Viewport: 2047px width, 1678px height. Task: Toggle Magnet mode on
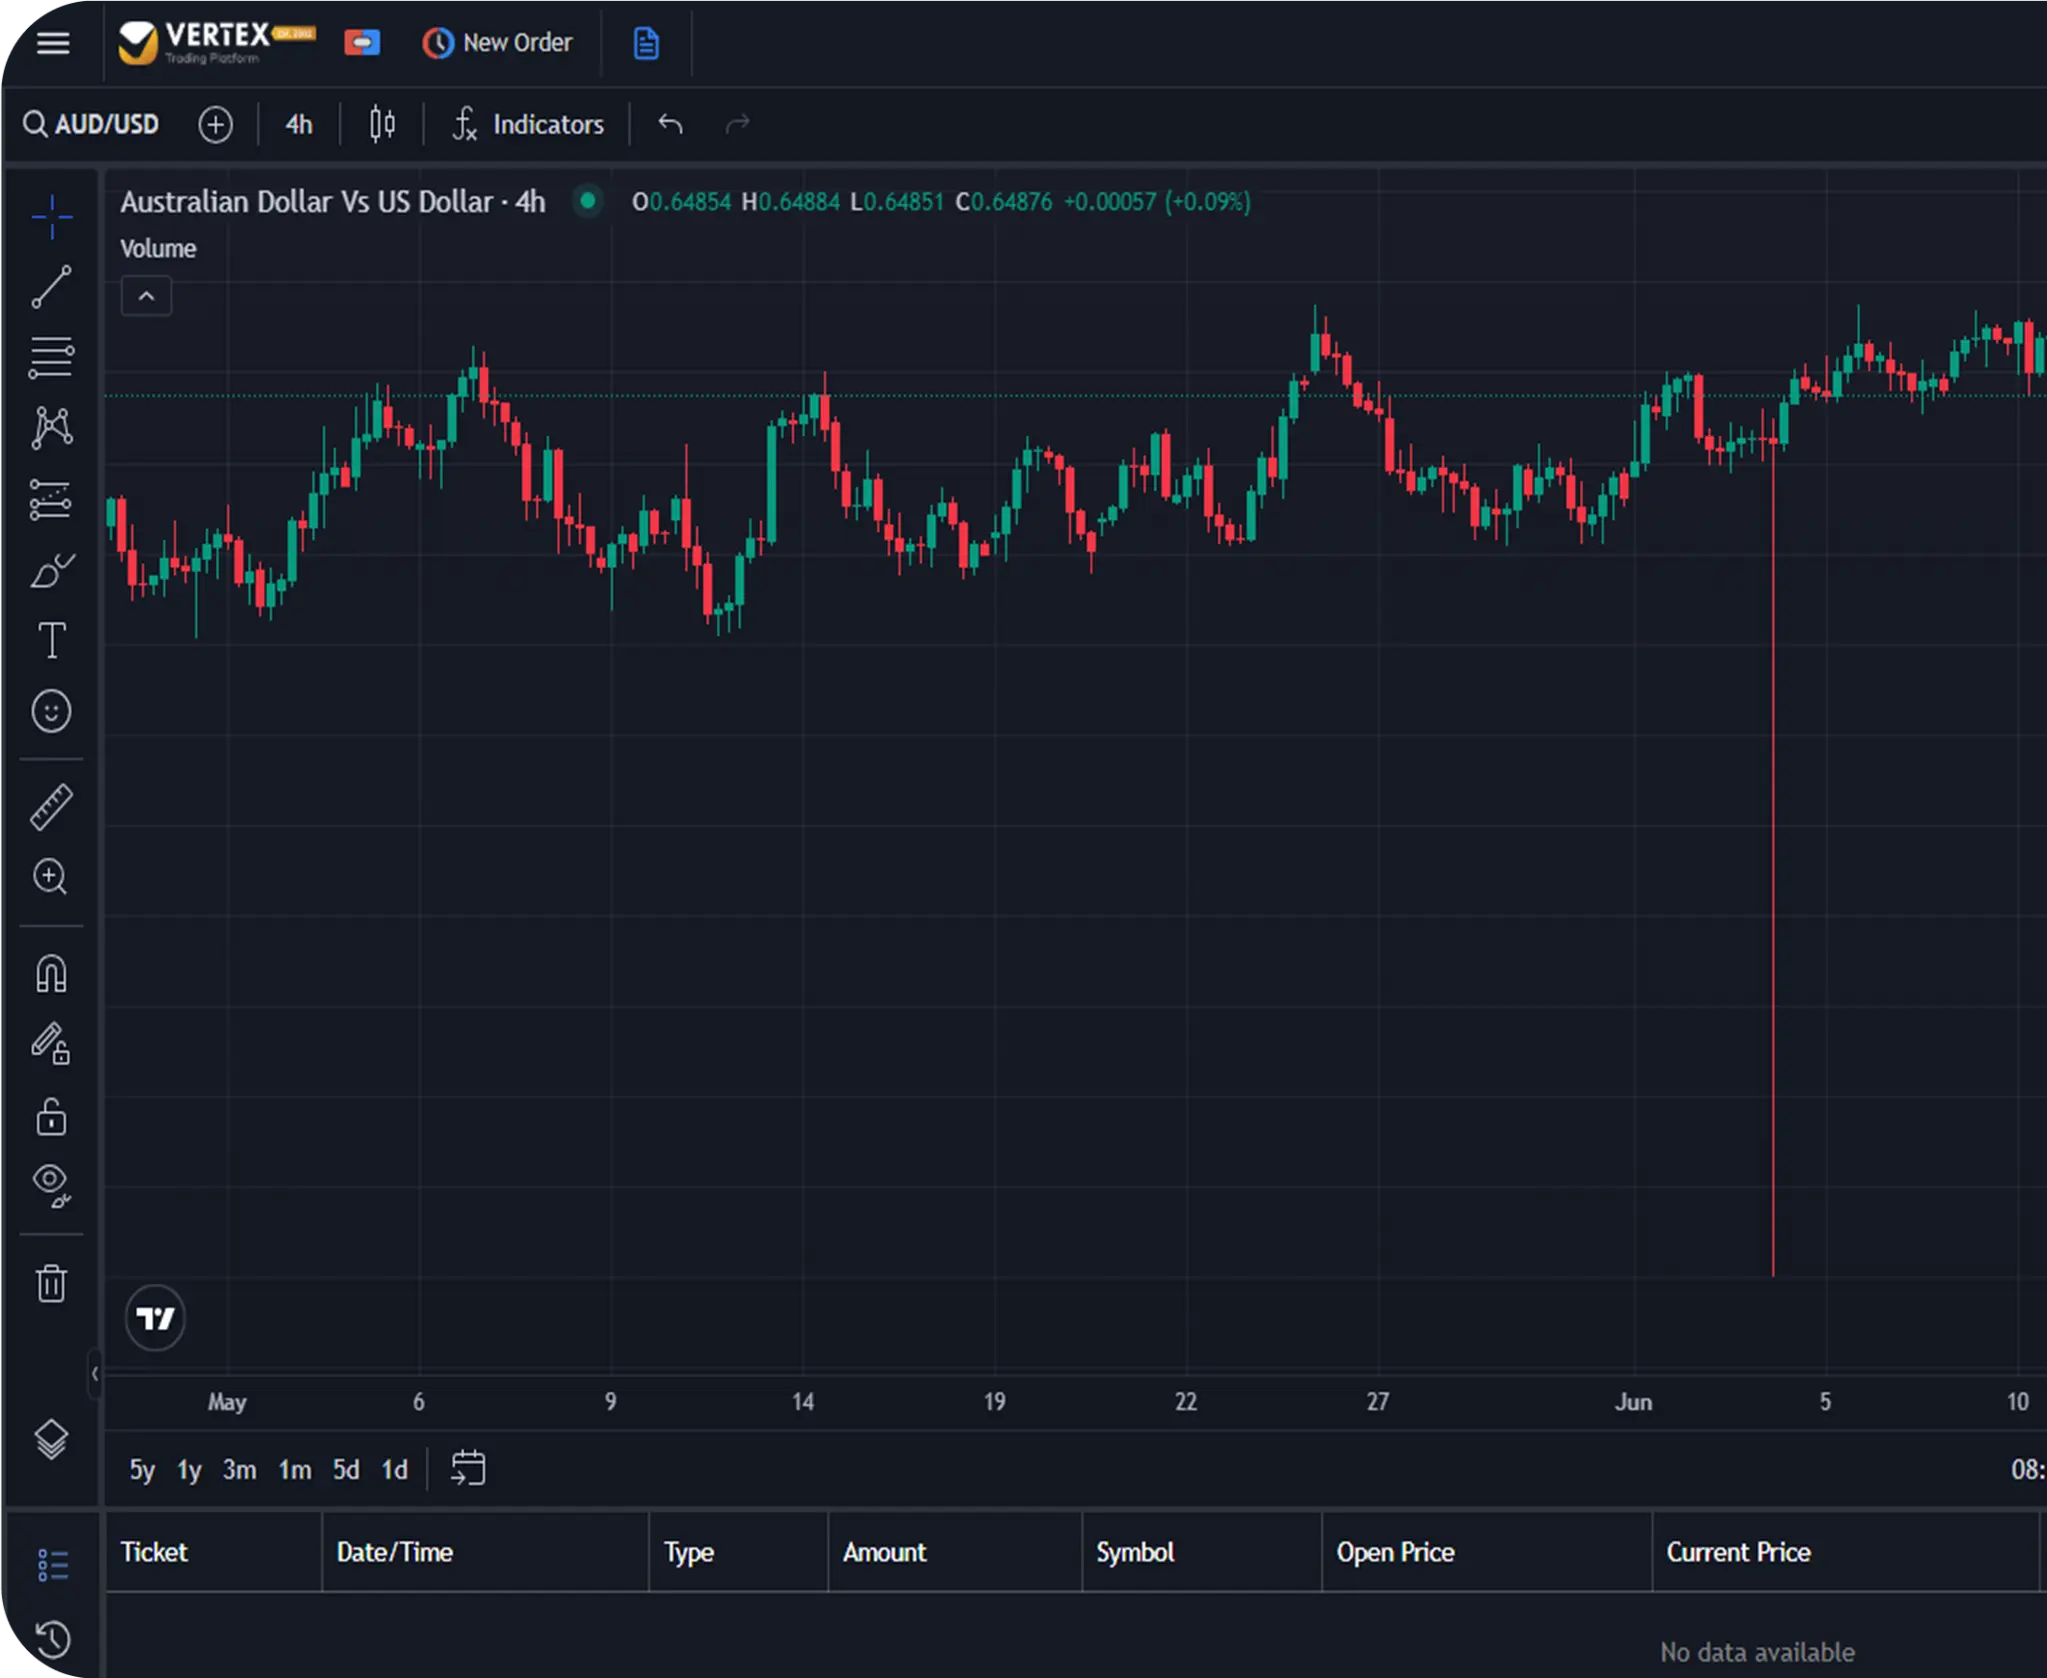point(51,973)
